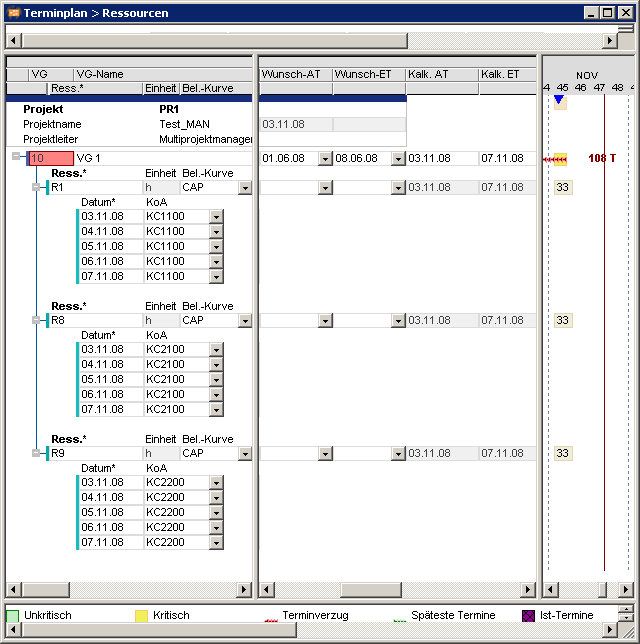Click the VG-Name column header

[x=163, y=74]
